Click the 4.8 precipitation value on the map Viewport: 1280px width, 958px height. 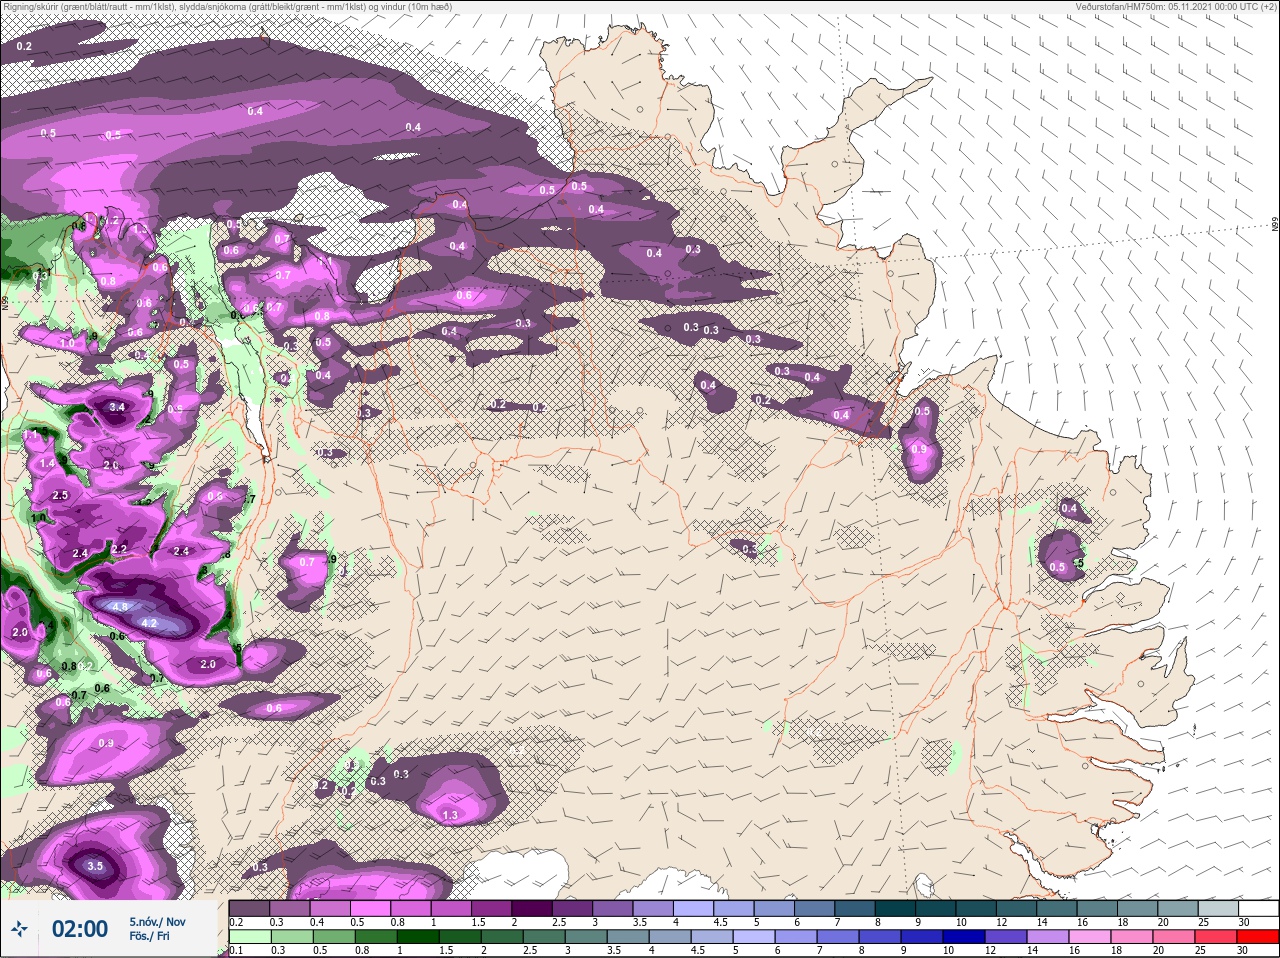[120, 607]
